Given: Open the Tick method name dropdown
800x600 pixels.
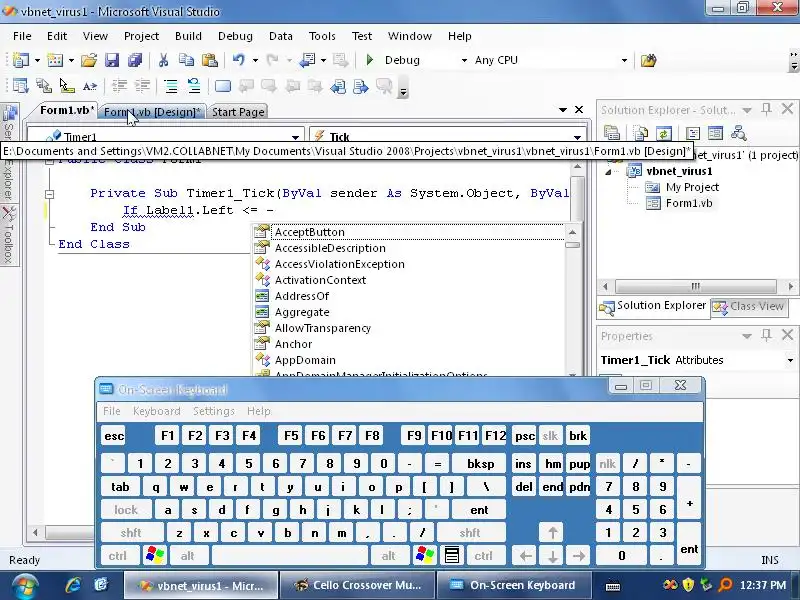Looking at the screenshot, I should tap(577, 137).
